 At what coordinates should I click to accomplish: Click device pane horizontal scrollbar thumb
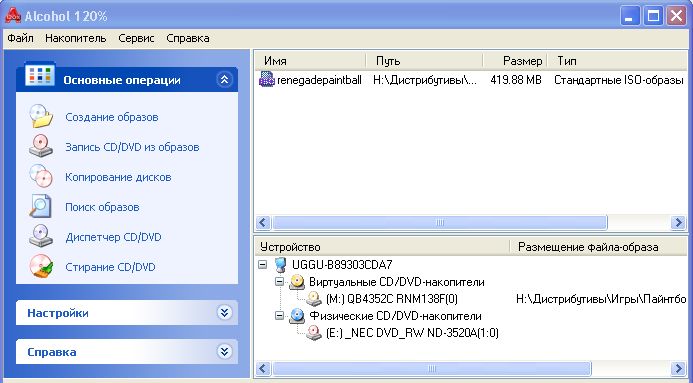(x=432, y=368)
